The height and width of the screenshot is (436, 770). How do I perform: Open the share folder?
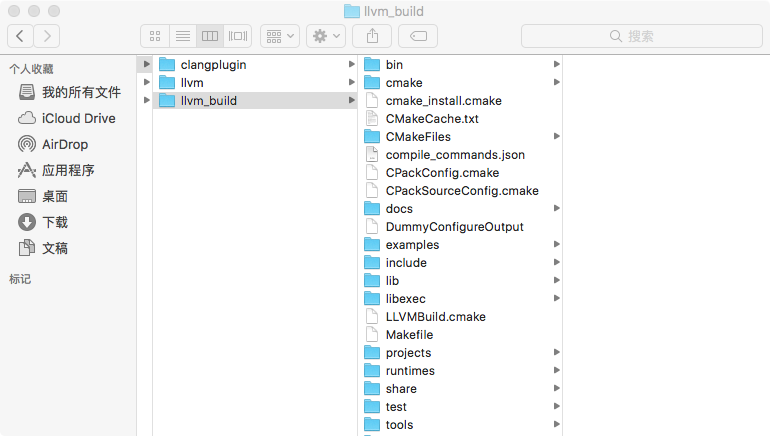(x=460, y=389)
